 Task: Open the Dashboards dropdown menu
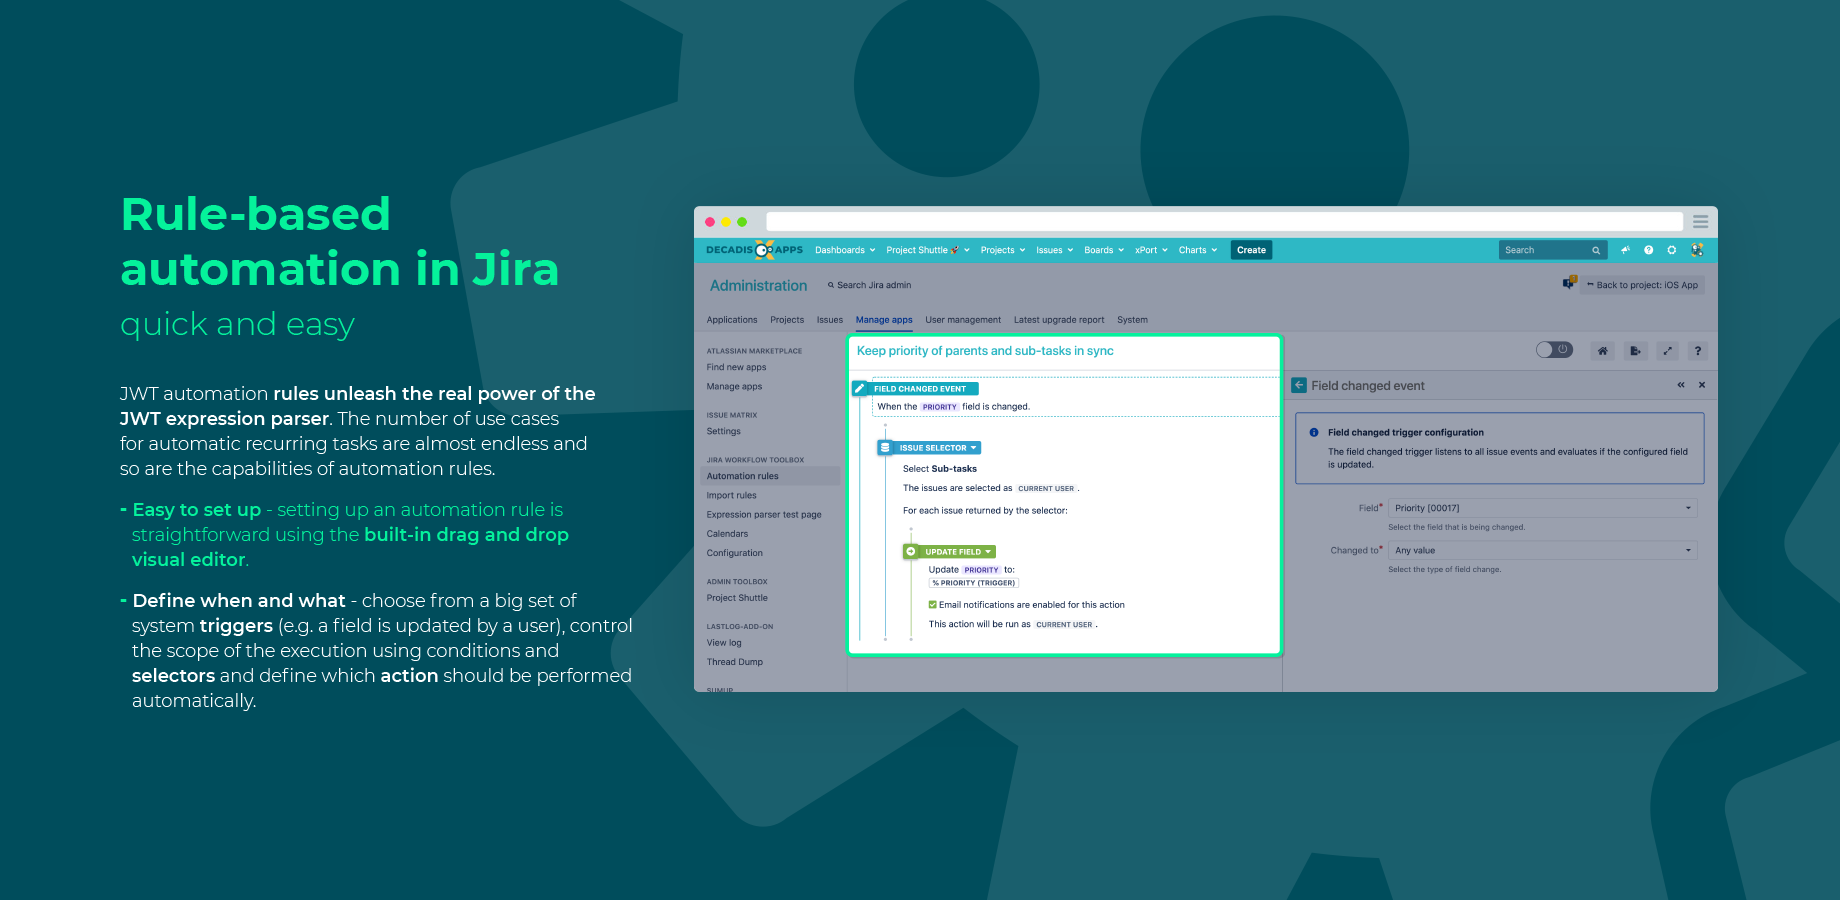pyautogui.click(x=845, y=250)
